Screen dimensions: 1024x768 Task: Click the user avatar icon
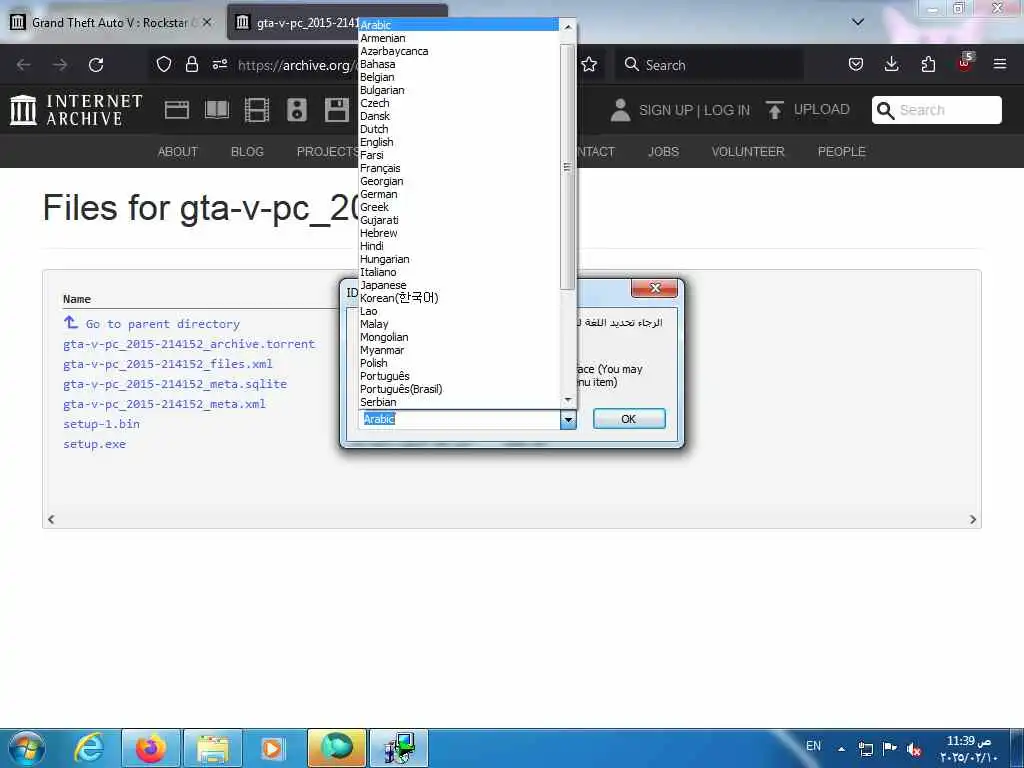click(620, 110)
